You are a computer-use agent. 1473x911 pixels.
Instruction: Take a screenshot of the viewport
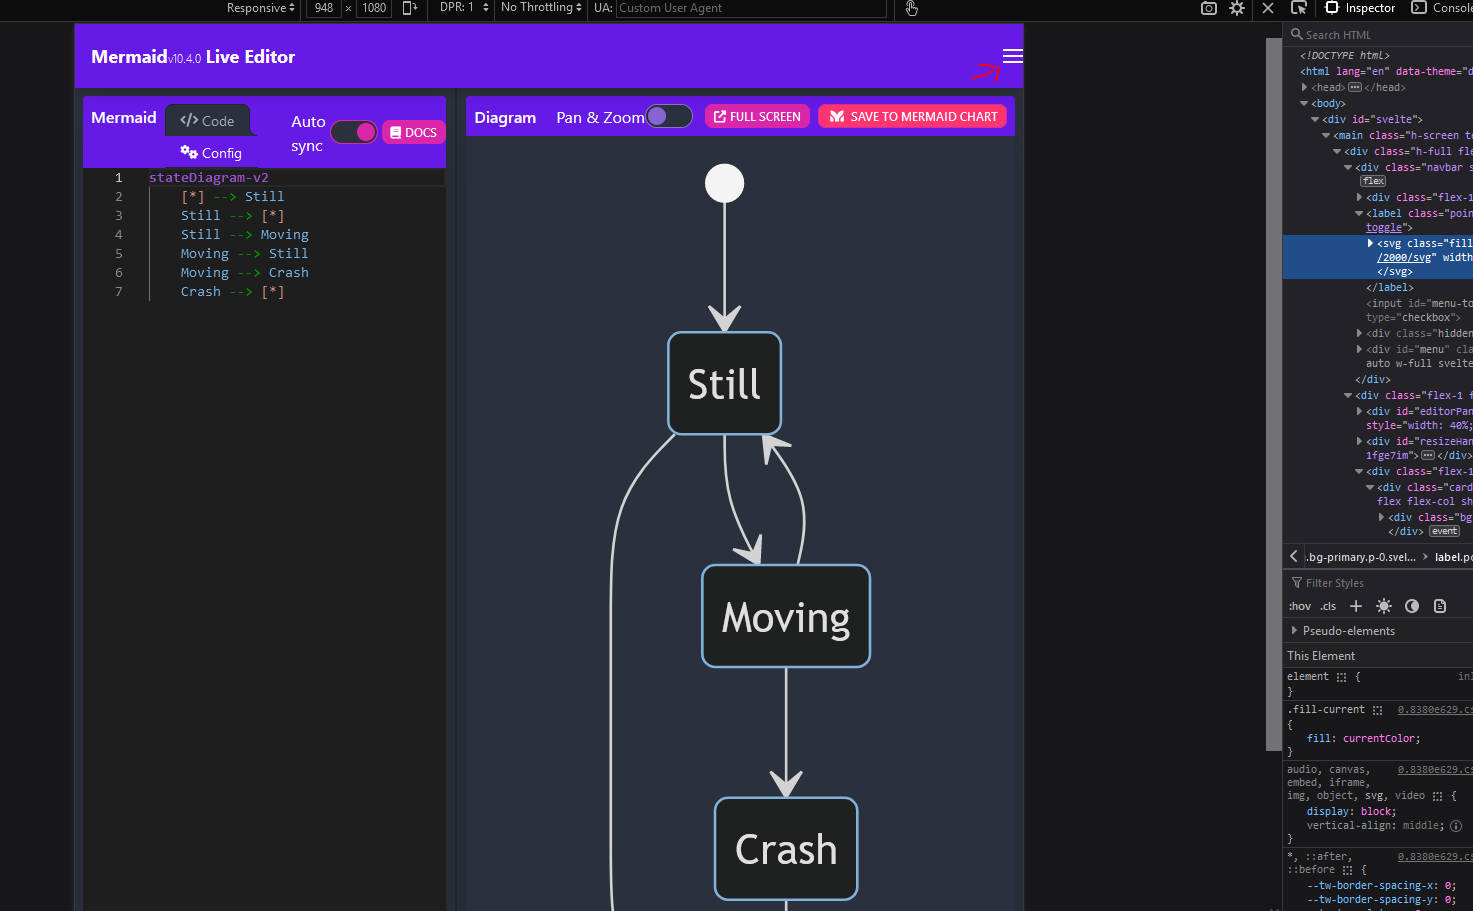pyautogui.click(x=1208, y=8)
